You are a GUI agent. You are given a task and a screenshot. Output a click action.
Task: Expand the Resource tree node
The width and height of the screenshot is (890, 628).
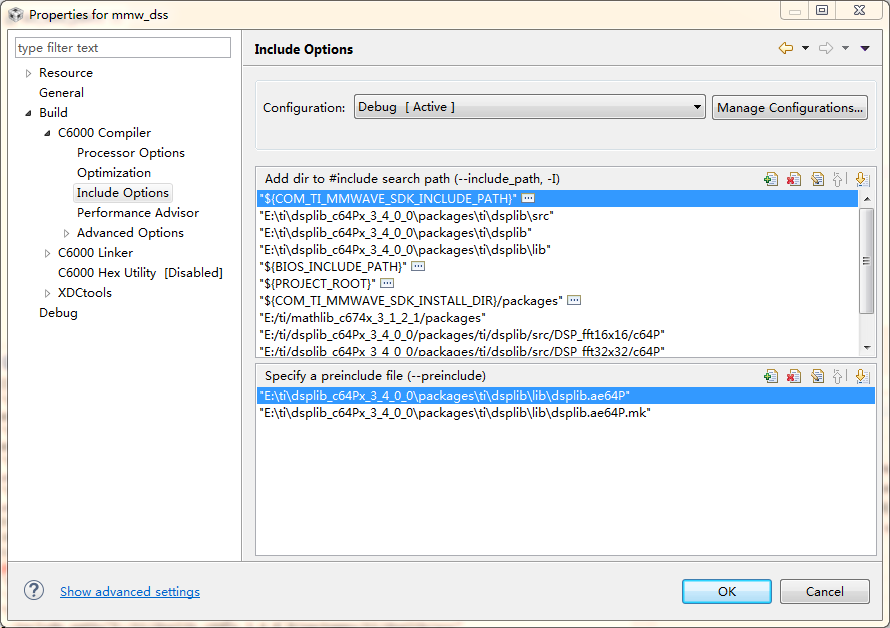pyautogui.click(x=28, y=73)
